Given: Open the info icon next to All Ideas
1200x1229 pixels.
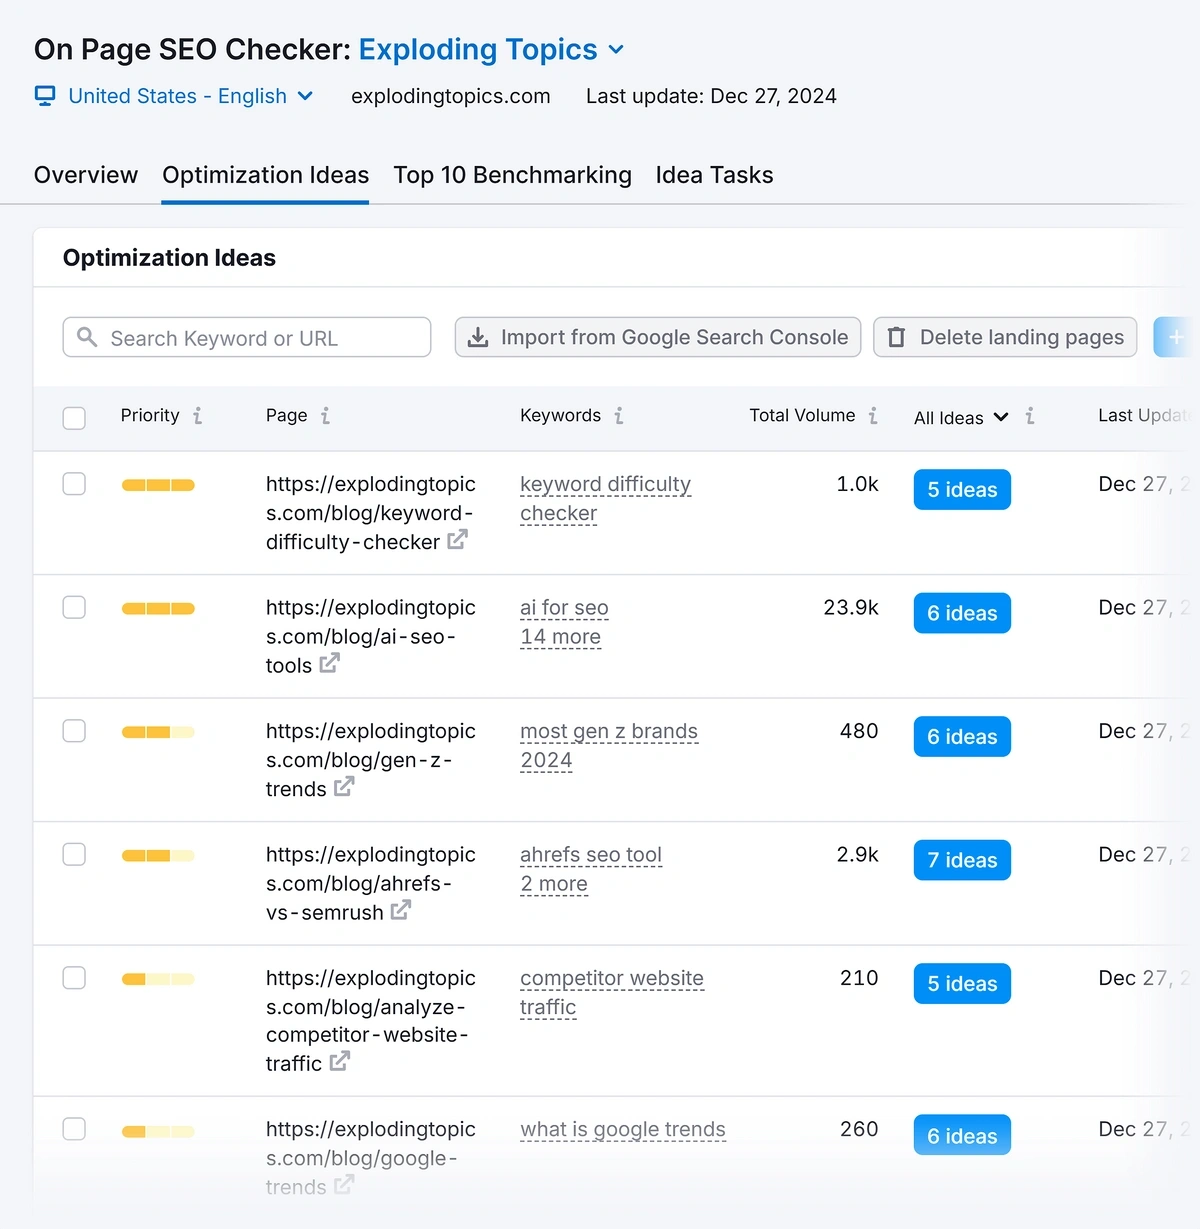Looking at the screenshot, I should point(1030,416).
